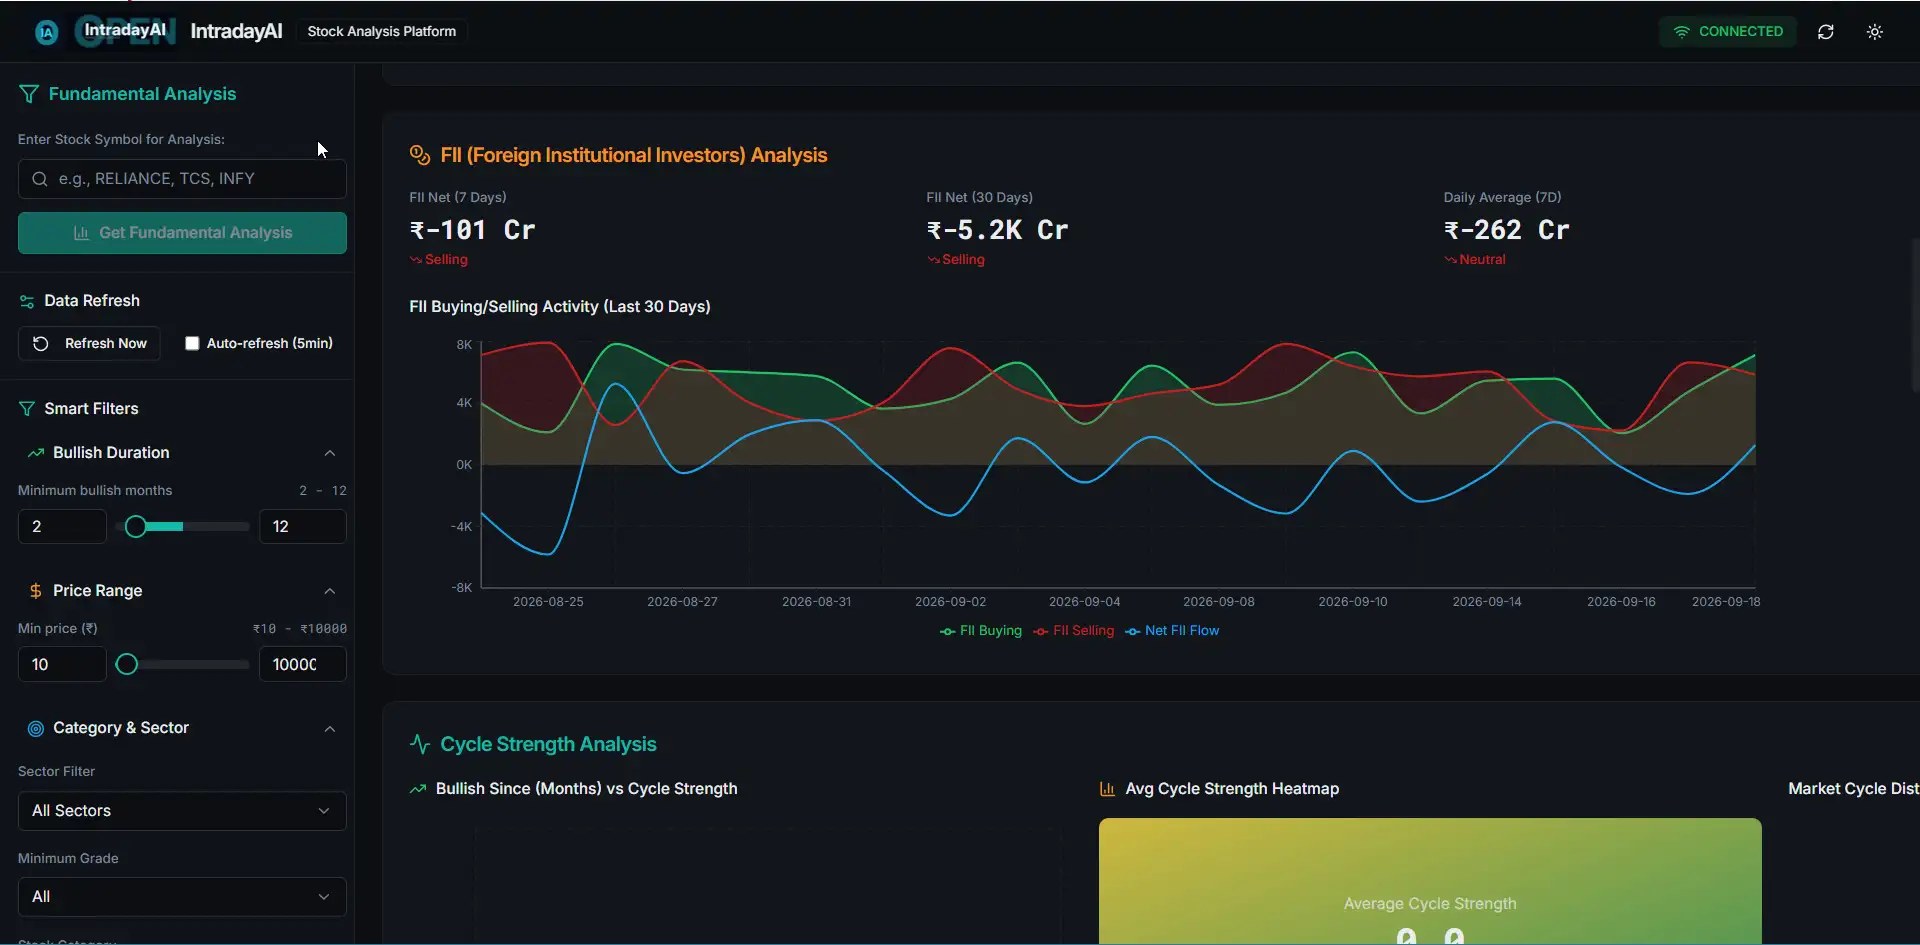
Task: Click the funnel icon beside Fundamental Analysis
Action: tap(28, 94)
